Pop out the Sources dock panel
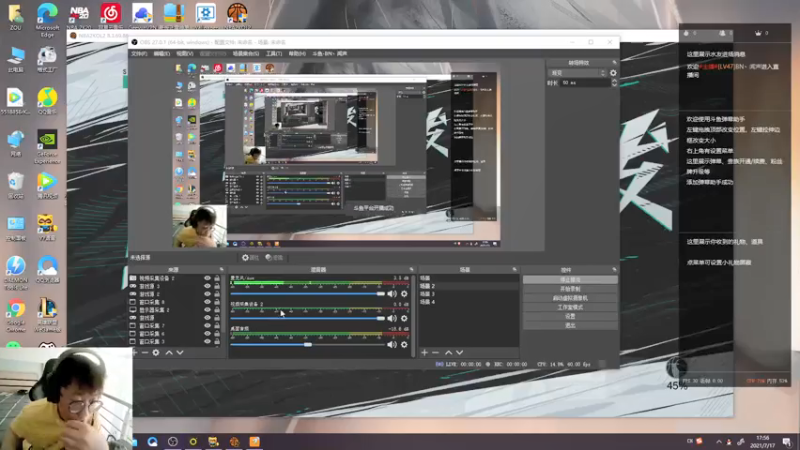This screenshot has height=450, width=800. [x=221, y=269]
